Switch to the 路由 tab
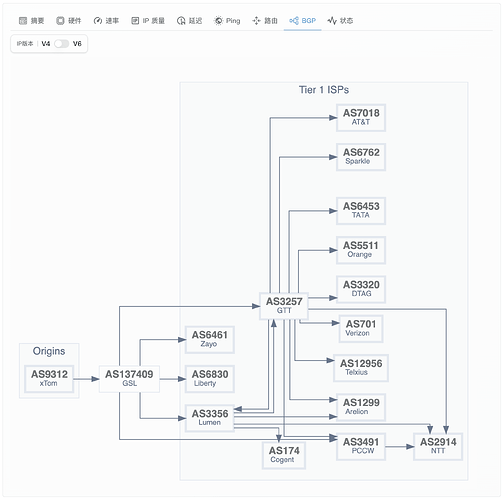This screenshot has height=500, width=504. coord(265,21)
